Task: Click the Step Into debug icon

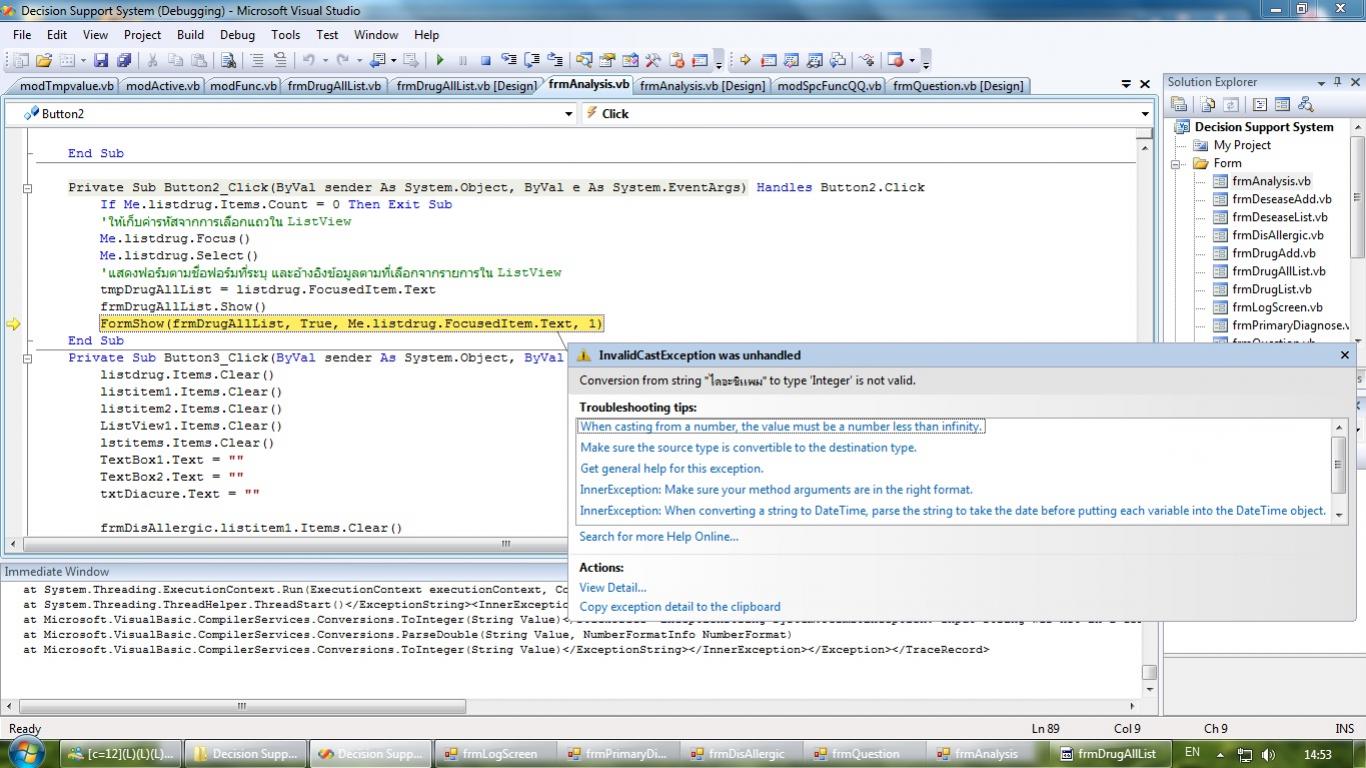Action: coord(509,60)
